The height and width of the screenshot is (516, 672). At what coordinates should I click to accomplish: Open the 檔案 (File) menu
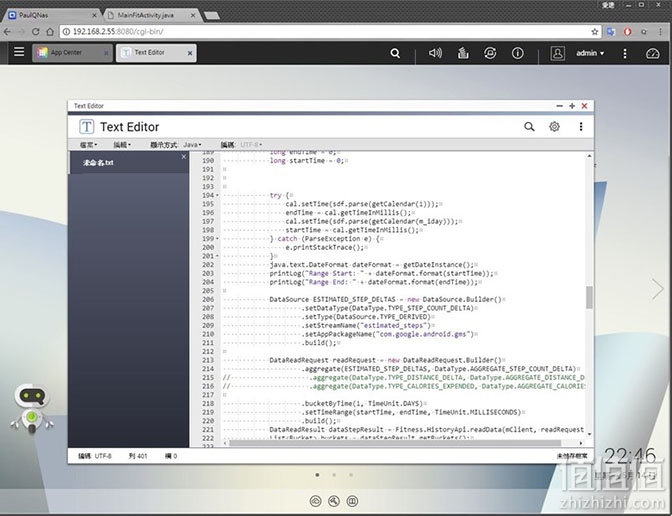89,145
